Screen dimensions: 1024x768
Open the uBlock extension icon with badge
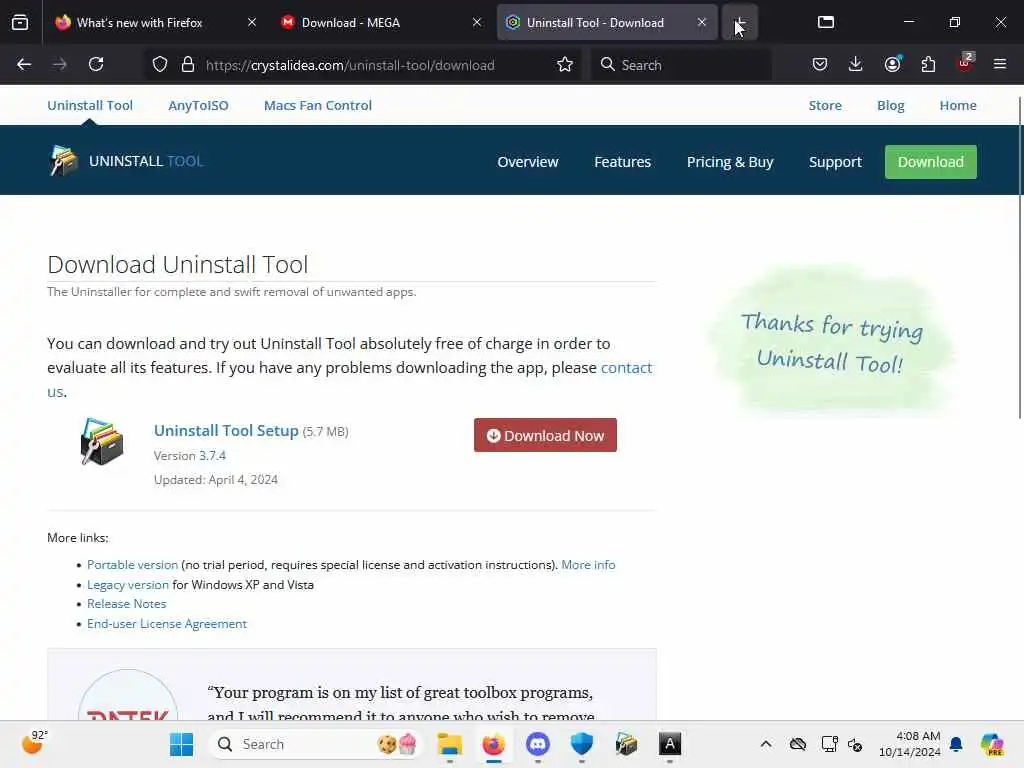pos(965,63)
